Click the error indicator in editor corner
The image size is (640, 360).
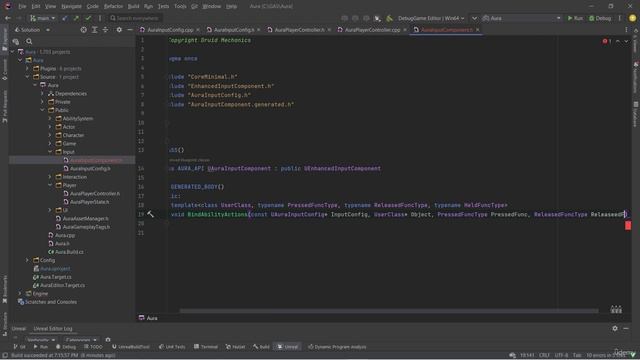pos(607,41)
